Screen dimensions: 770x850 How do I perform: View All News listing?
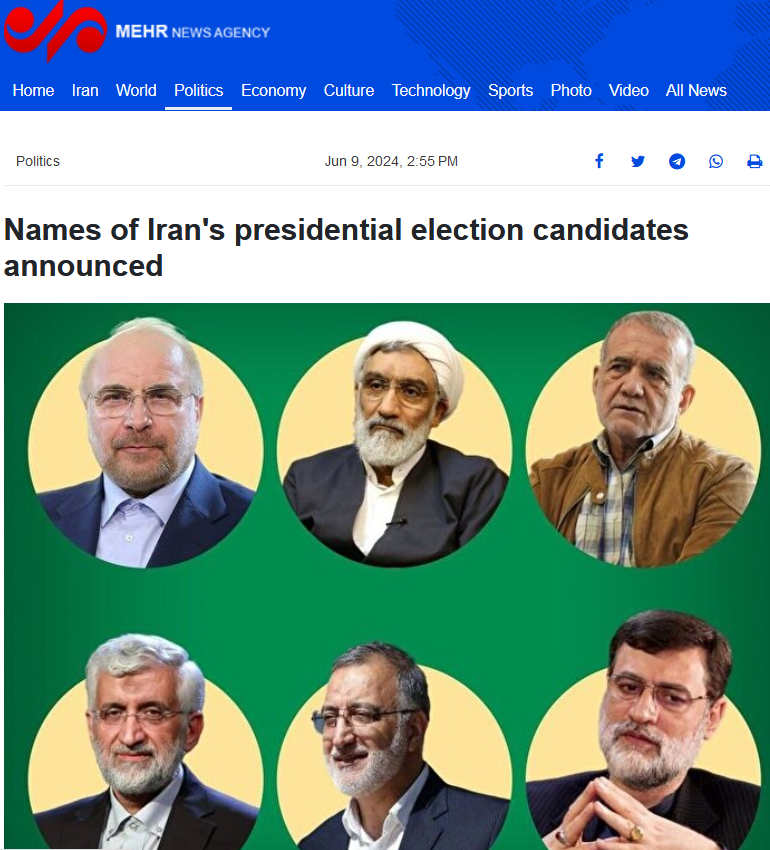point(696,90)
